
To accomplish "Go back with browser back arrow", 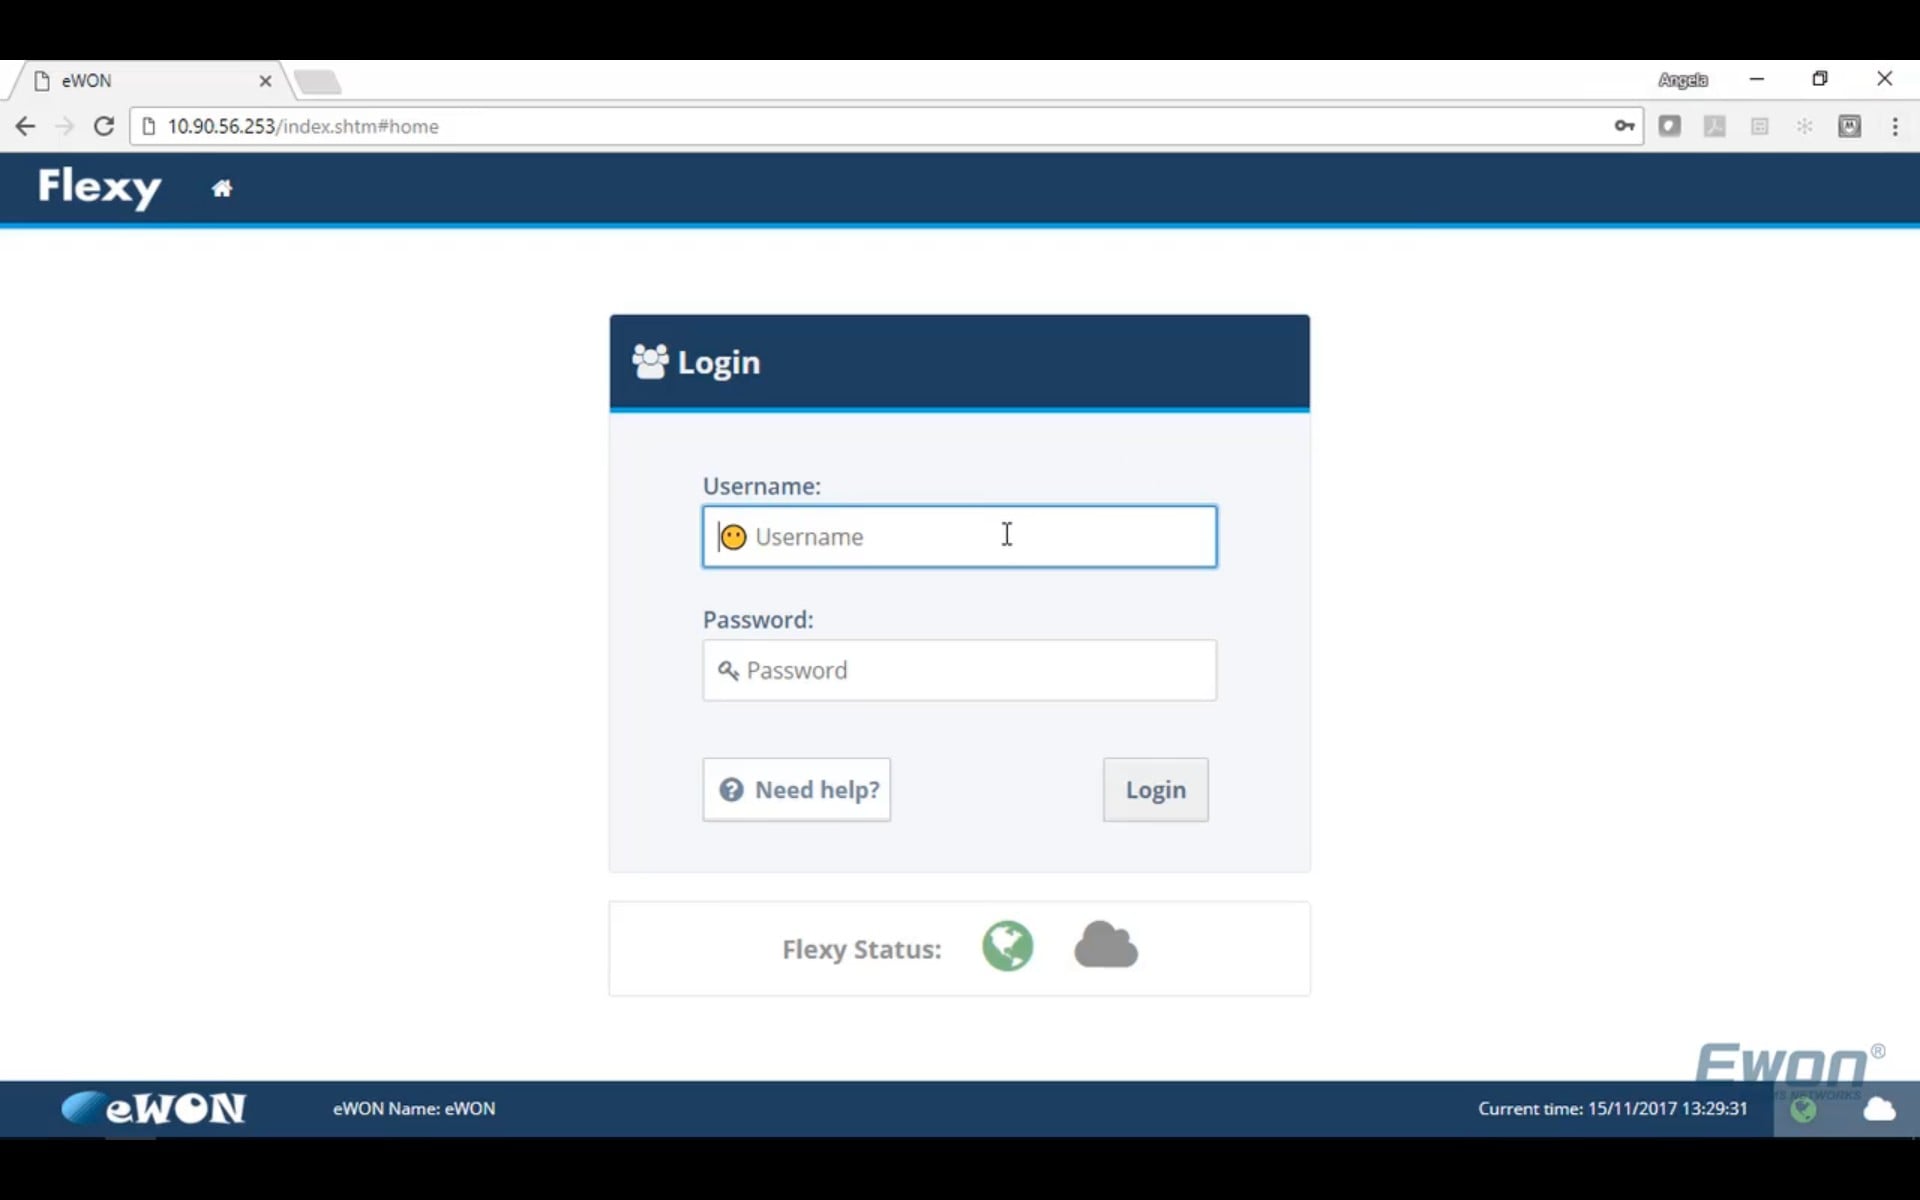I will click(25, 126).
